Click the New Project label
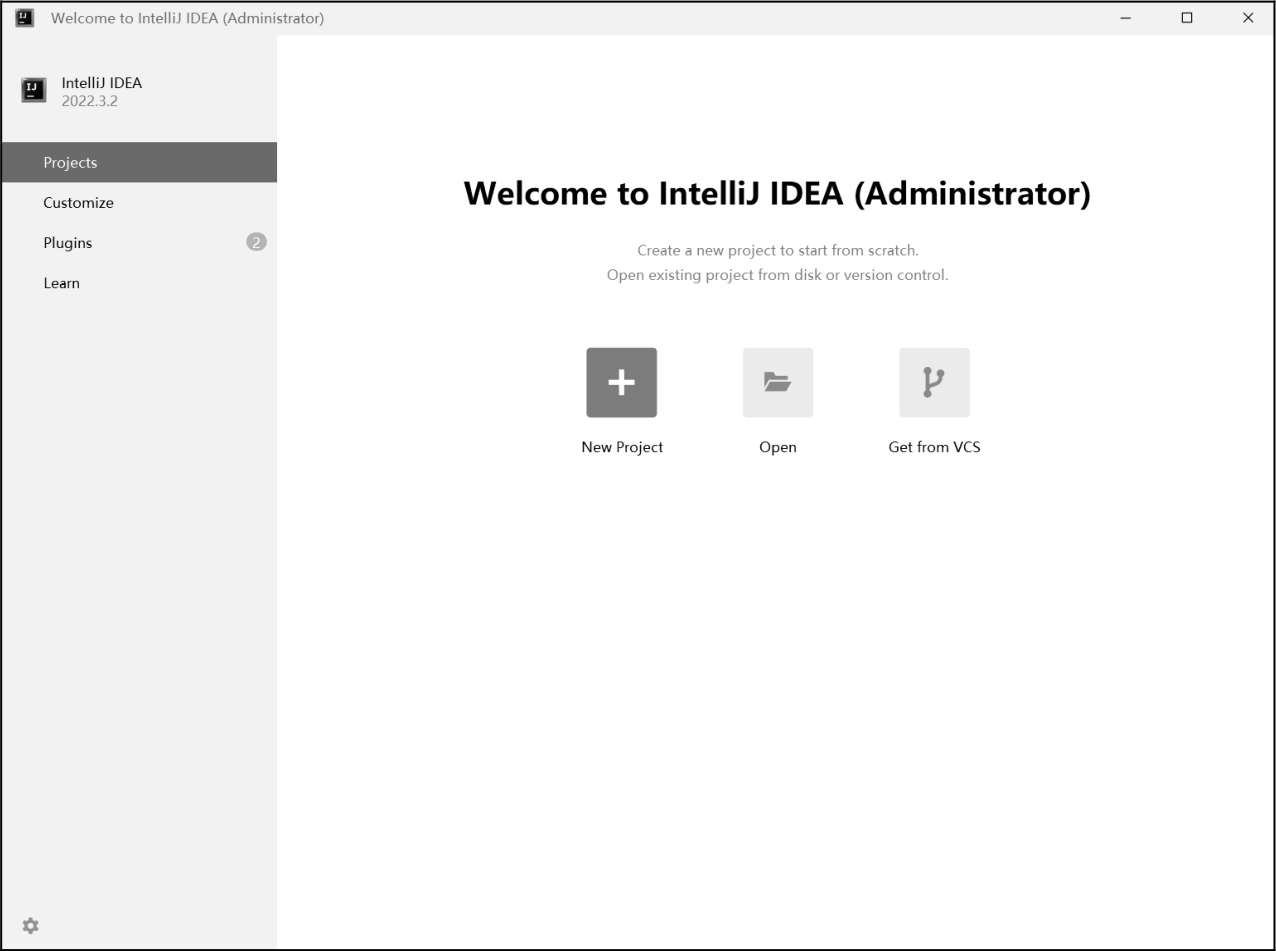Screen dimensions: 1276x951 pyautogui.click(x=622, y=447)
